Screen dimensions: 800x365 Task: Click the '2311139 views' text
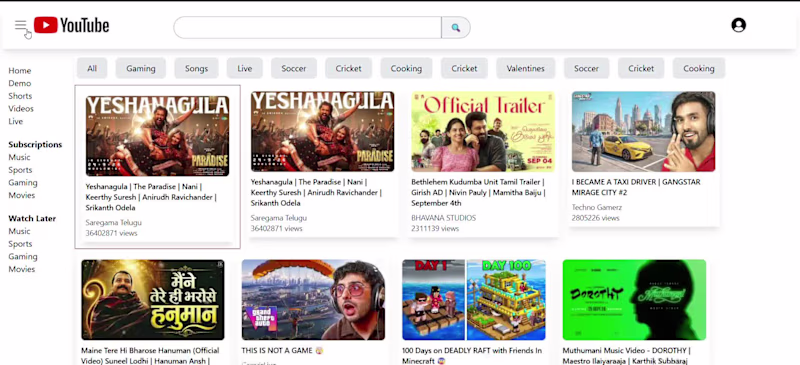[435, 229]
